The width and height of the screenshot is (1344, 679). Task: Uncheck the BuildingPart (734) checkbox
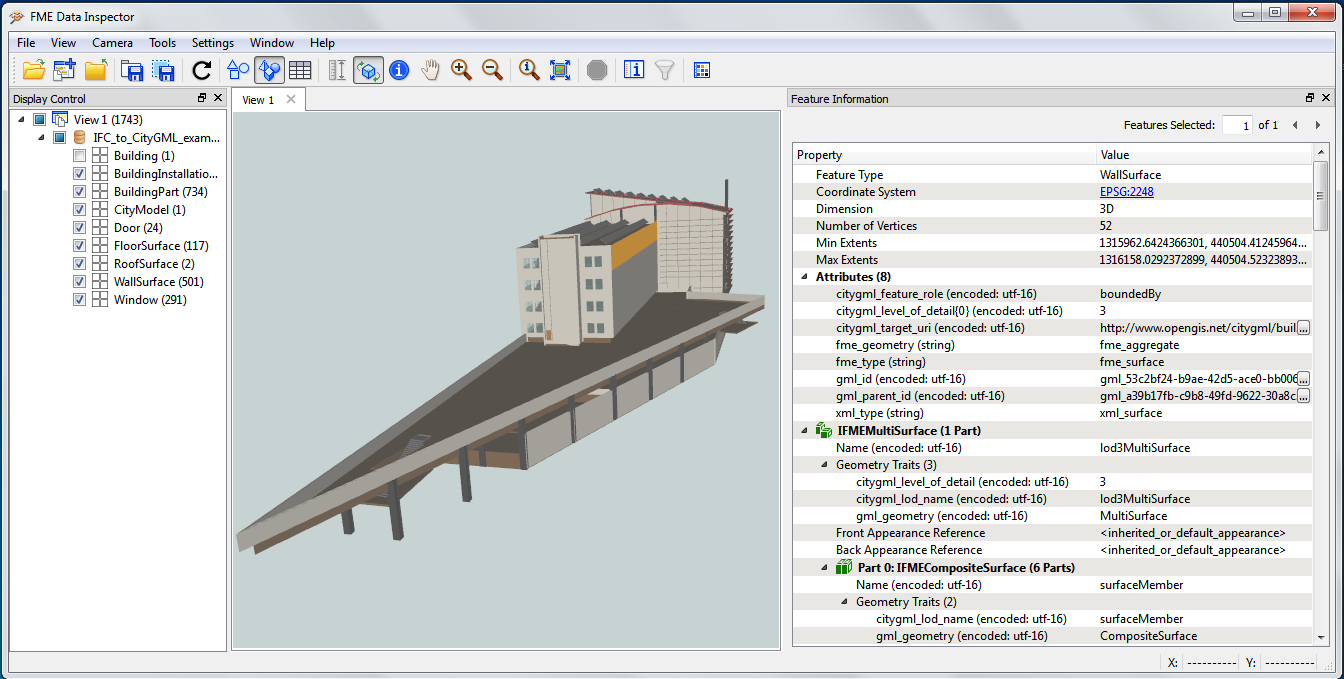click(80, 192)
